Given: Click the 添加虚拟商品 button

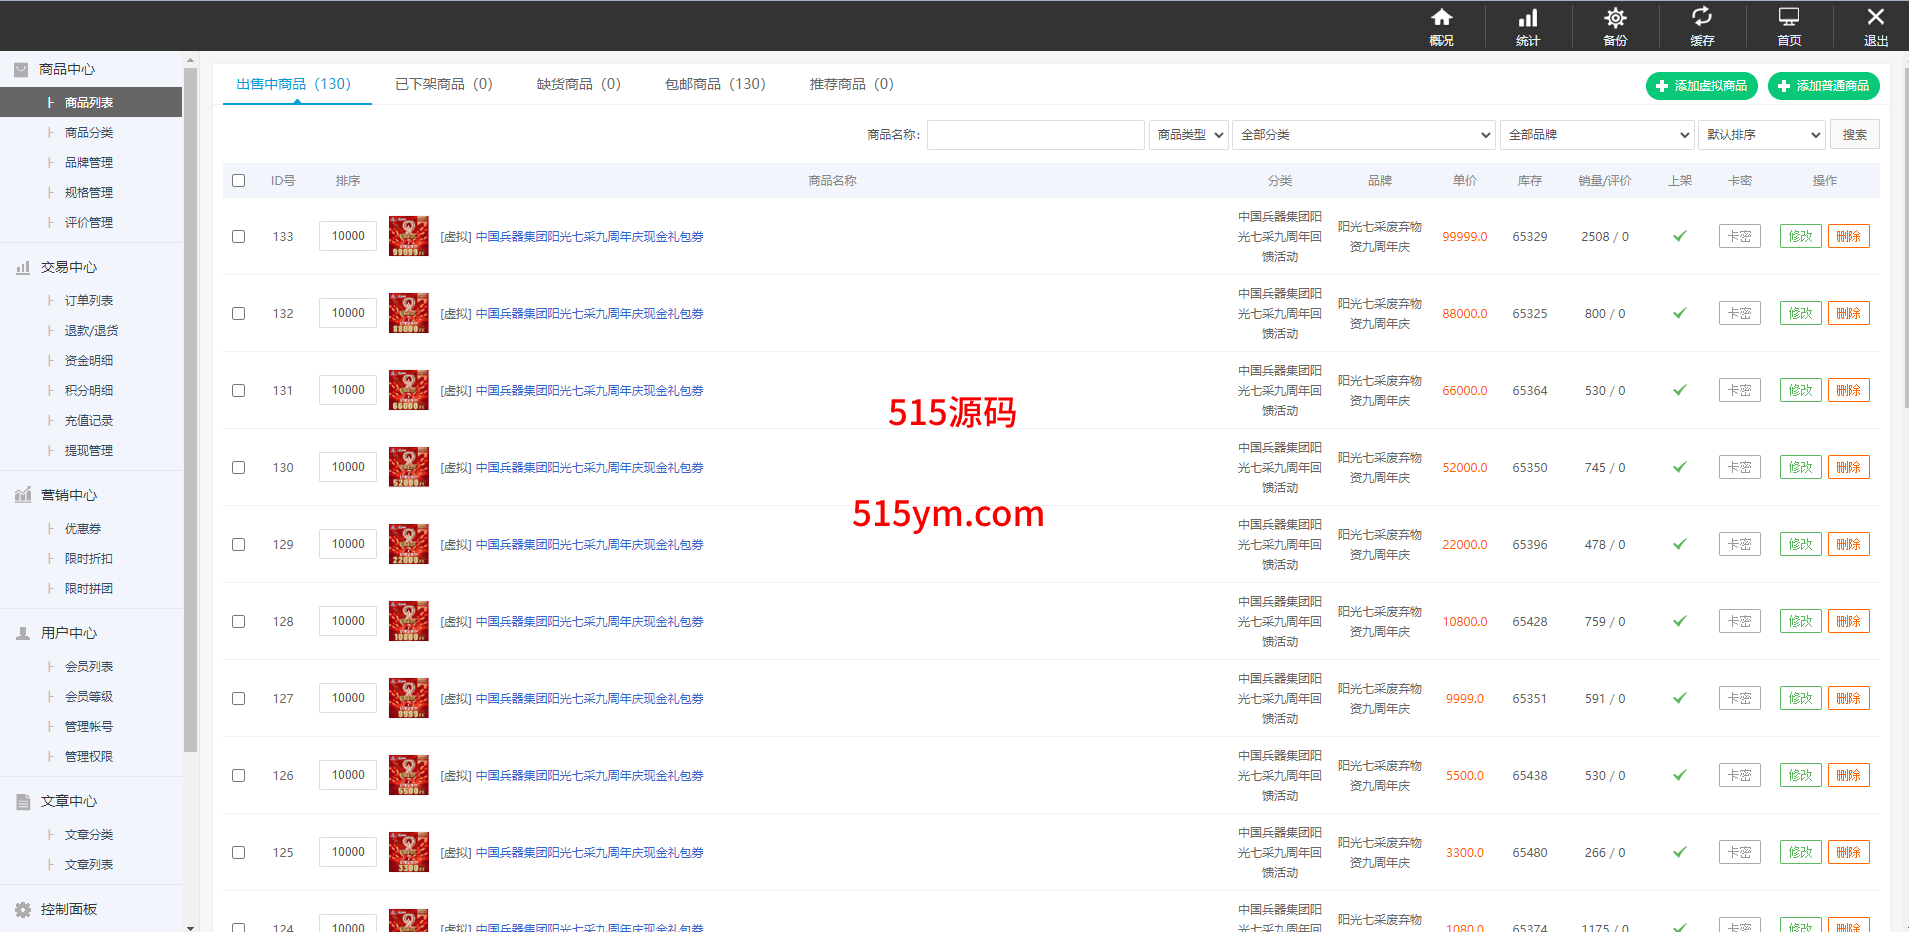Looking at the screenshot, I should 1701,86.
